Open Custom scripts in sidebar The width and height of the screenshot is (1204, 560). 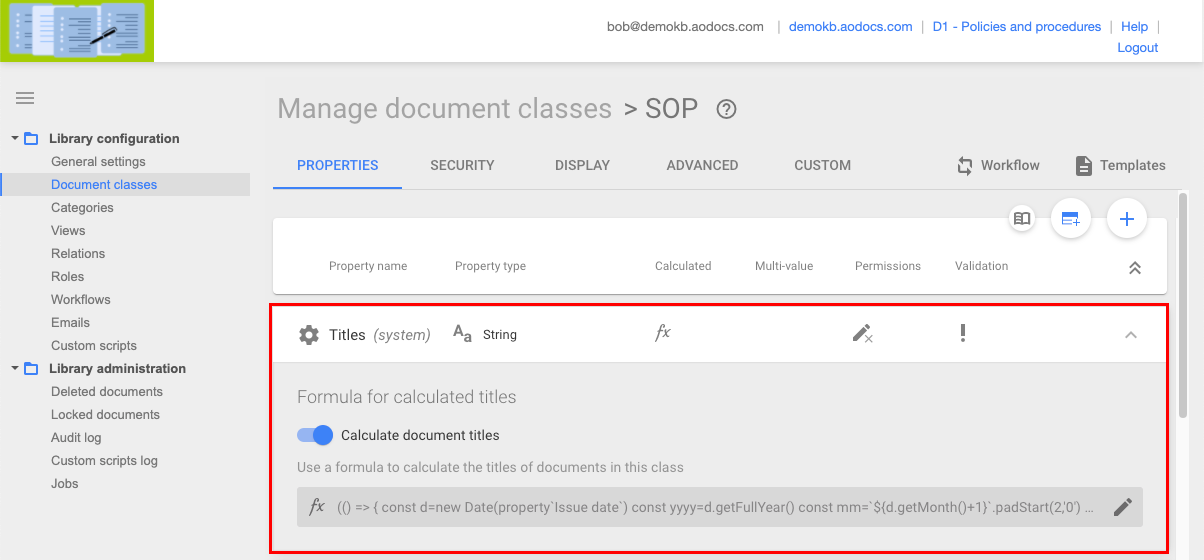(94, 346)
